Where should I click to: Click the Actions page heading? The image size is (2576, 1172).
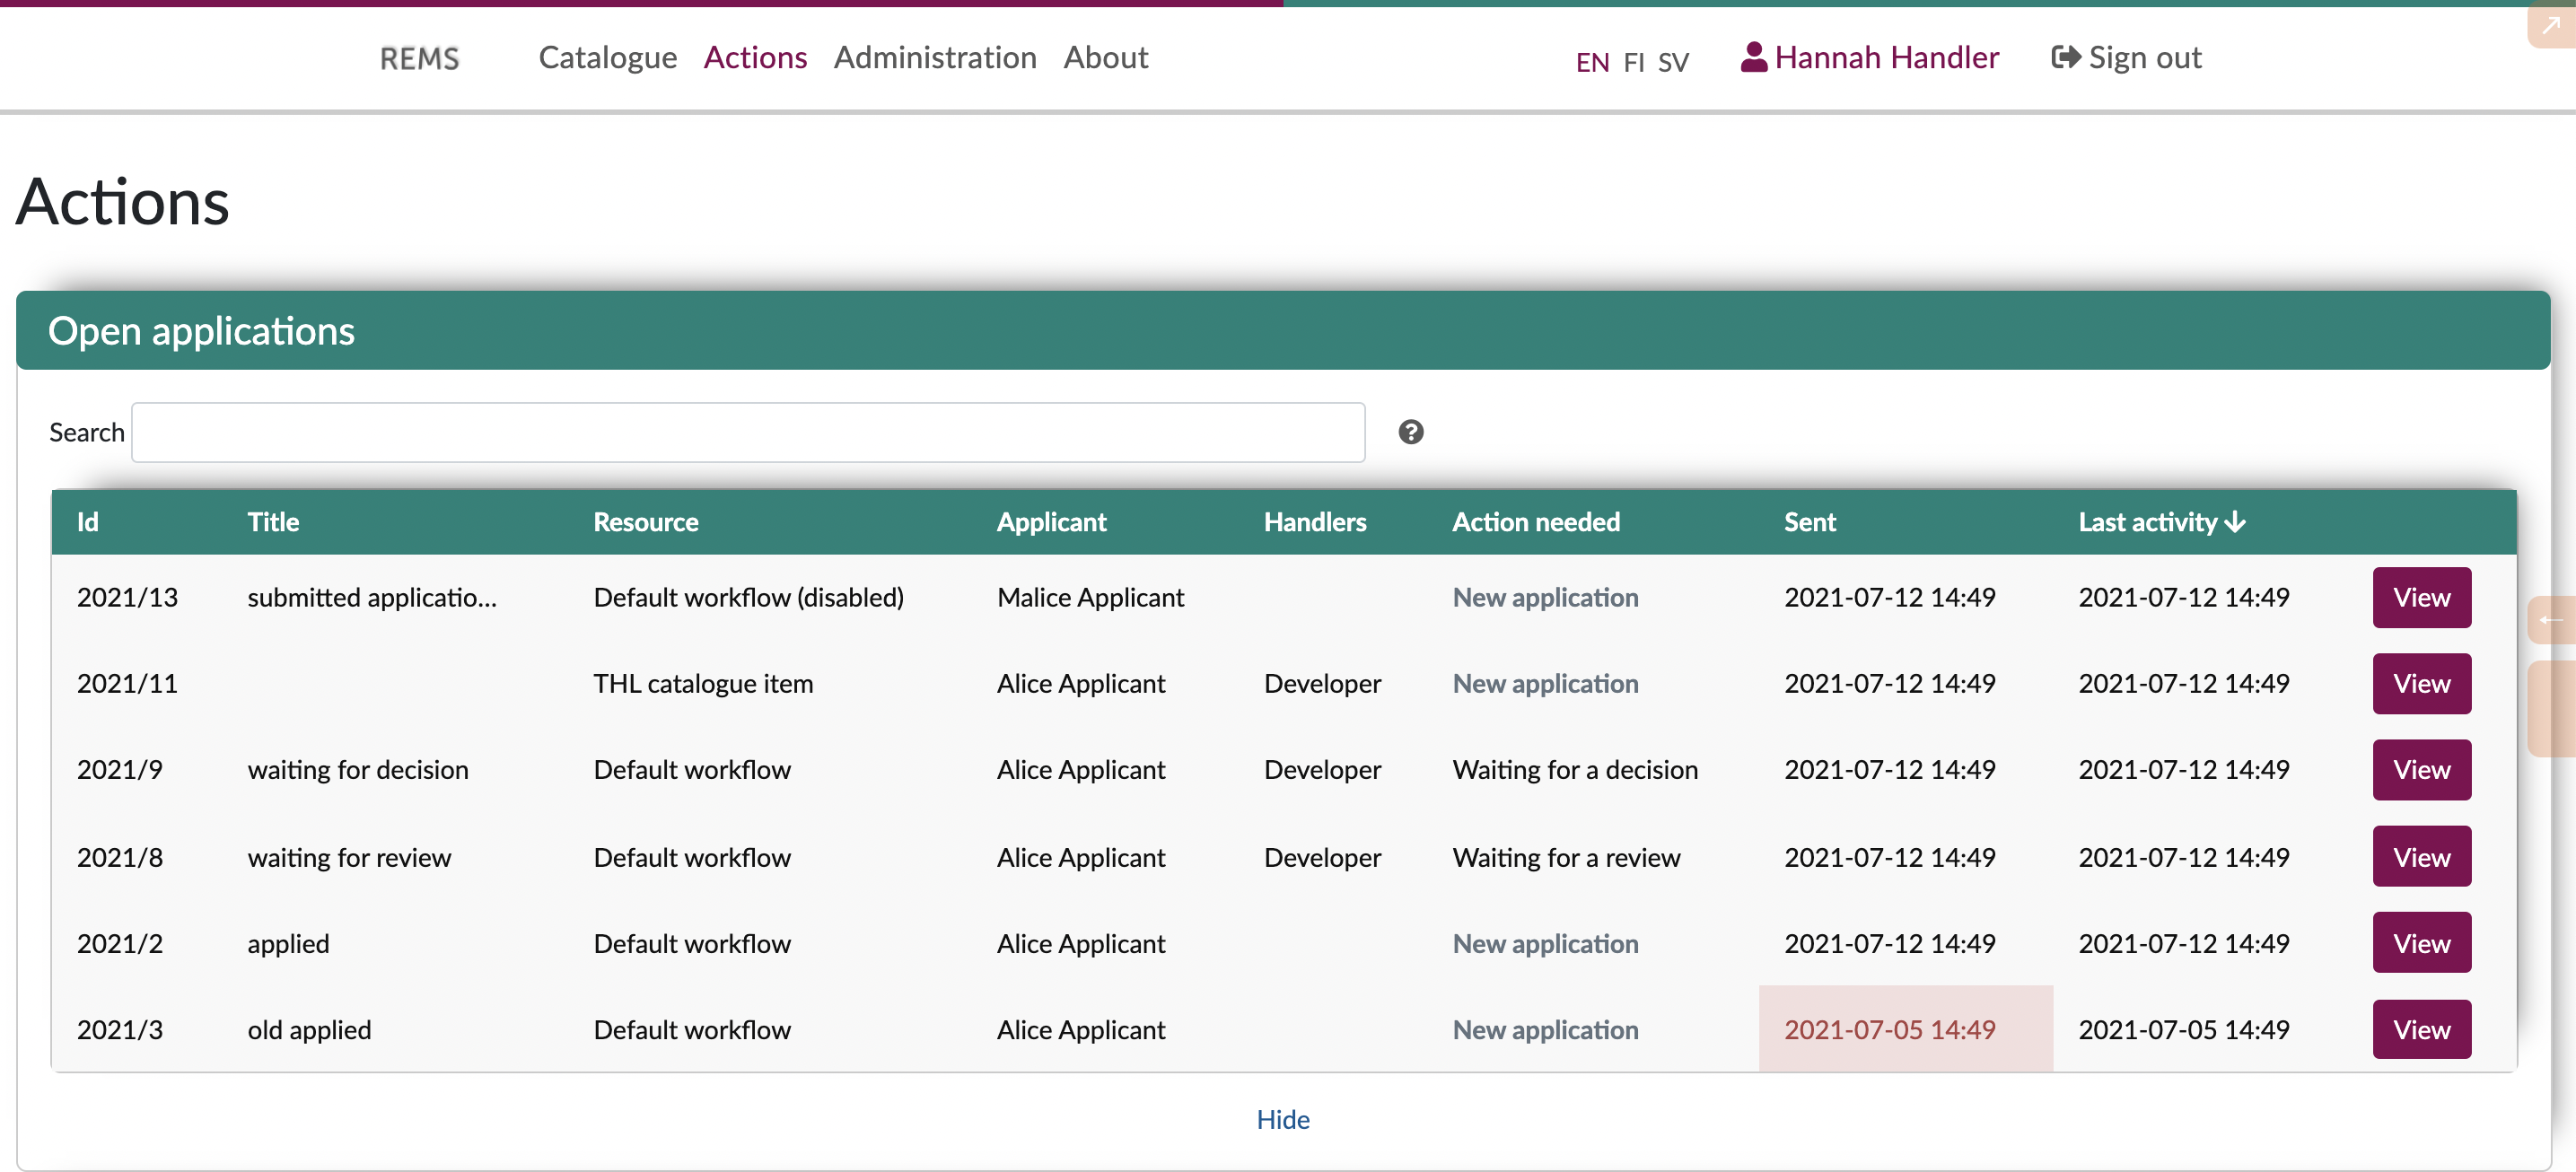[122, 202]
